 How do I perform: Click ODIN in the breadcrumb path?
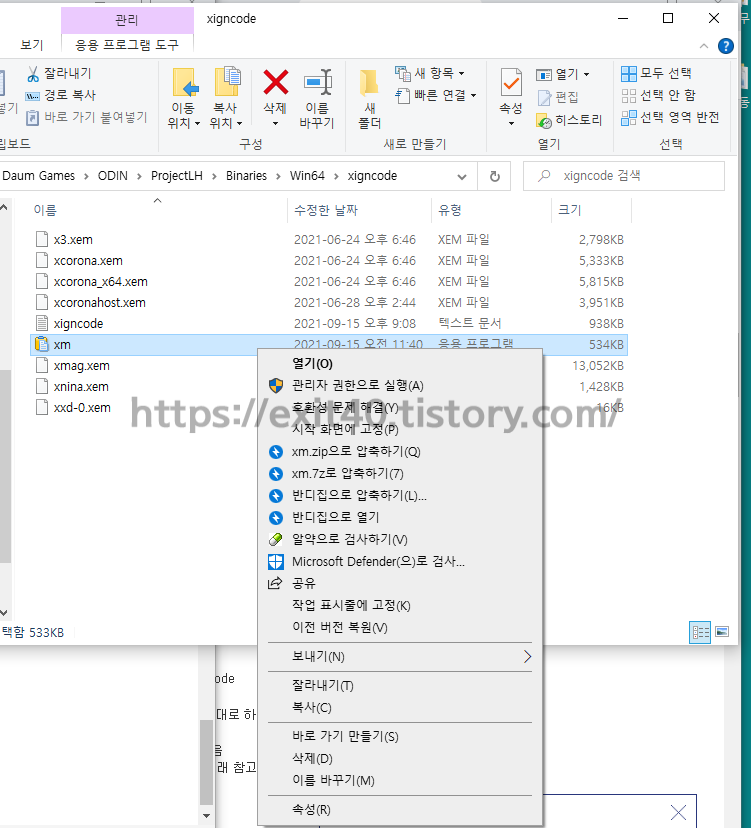coord(112,176)
